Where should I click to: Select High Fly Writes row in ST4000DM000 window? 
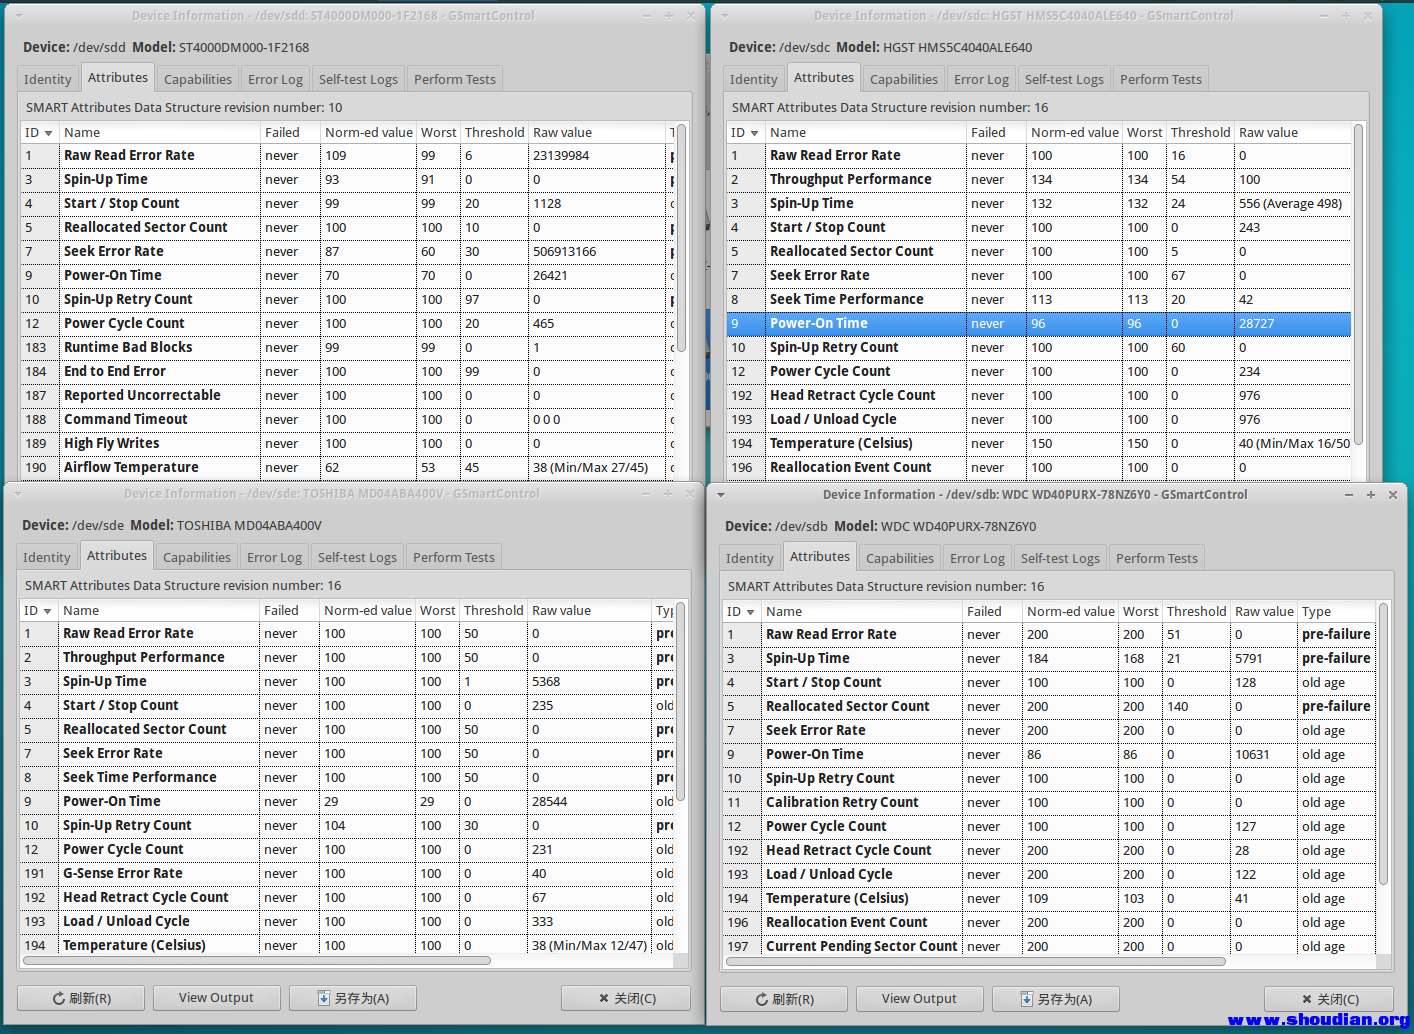point(347,443)
